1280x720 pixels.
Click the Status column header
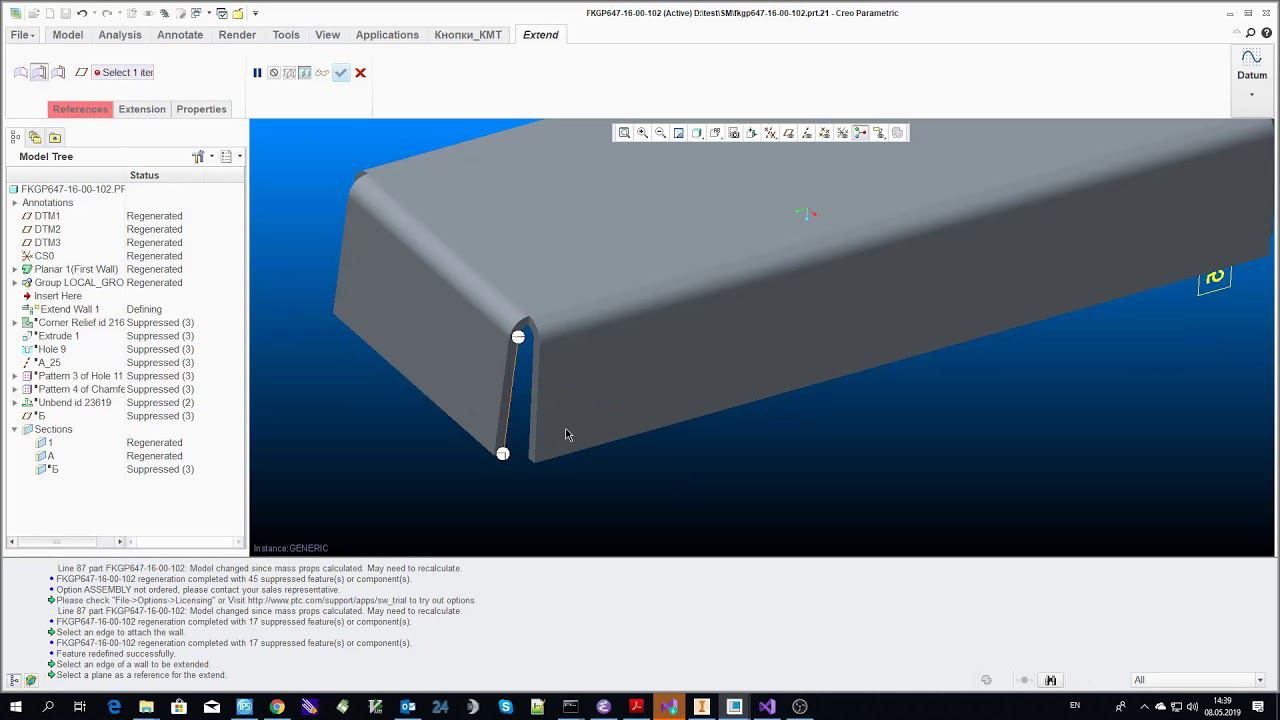pos(144,175)
